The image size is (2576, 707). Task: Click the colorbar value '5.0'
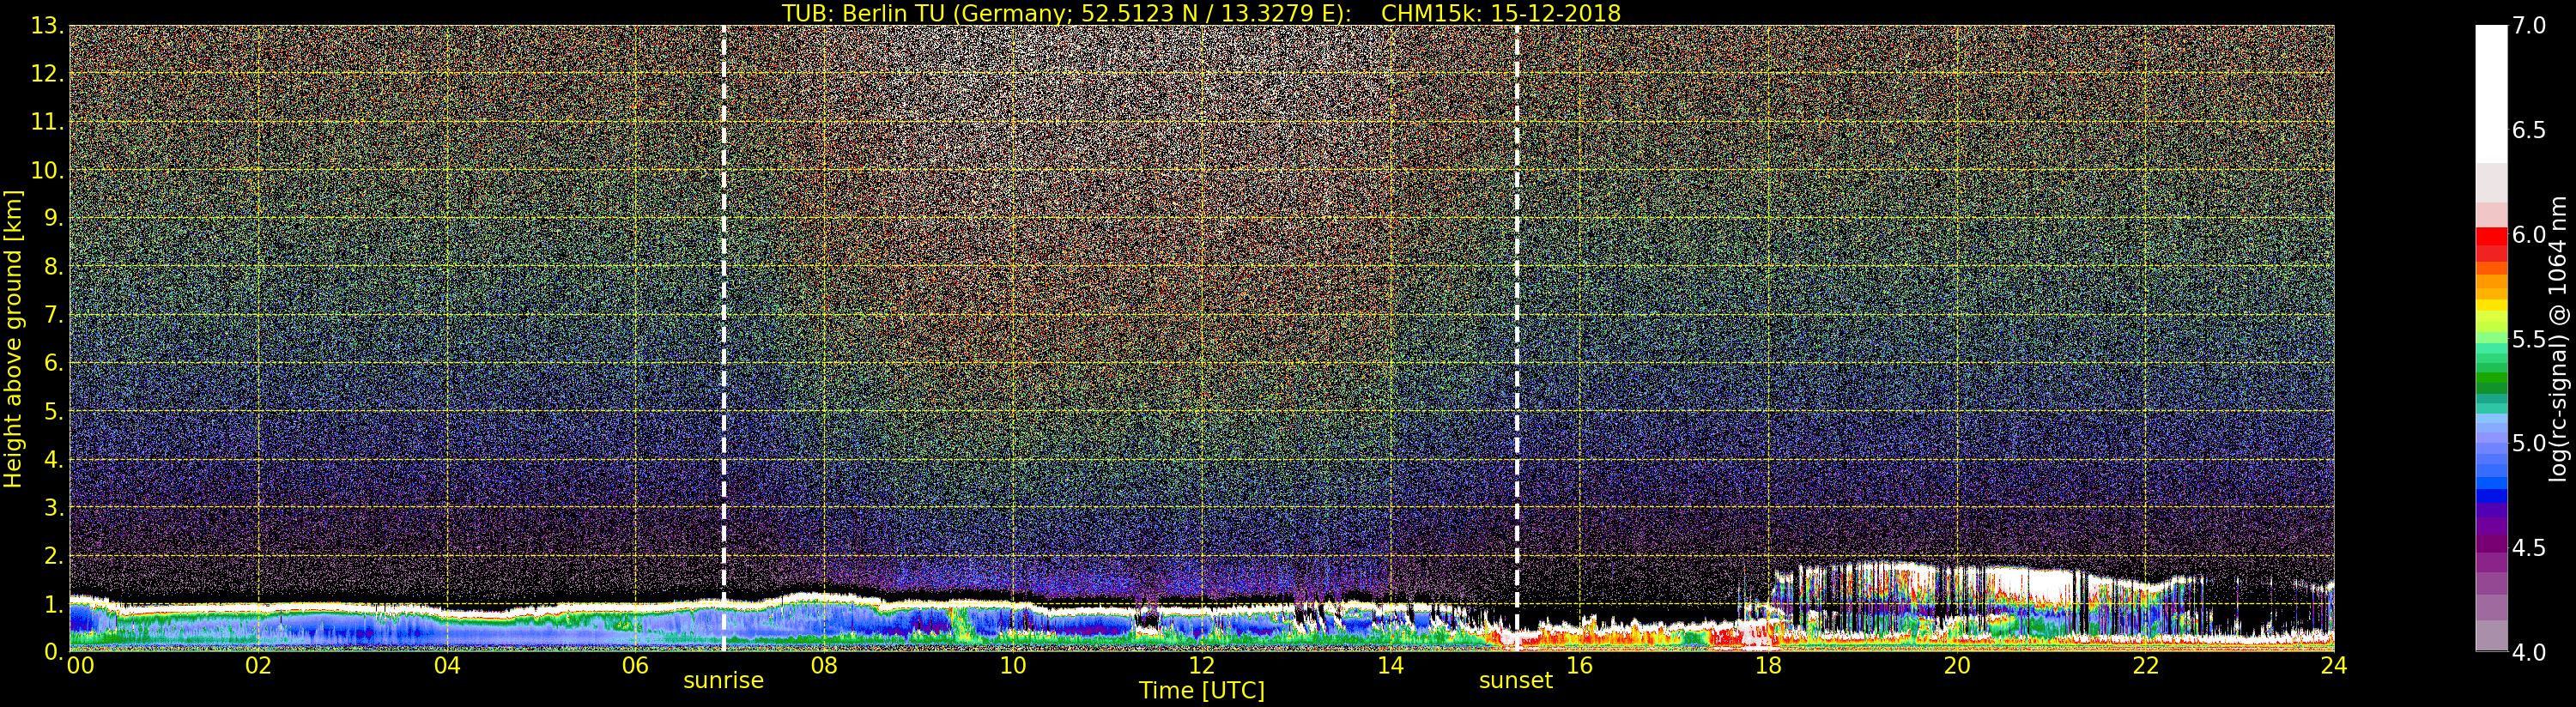[x=2529, y=443]
